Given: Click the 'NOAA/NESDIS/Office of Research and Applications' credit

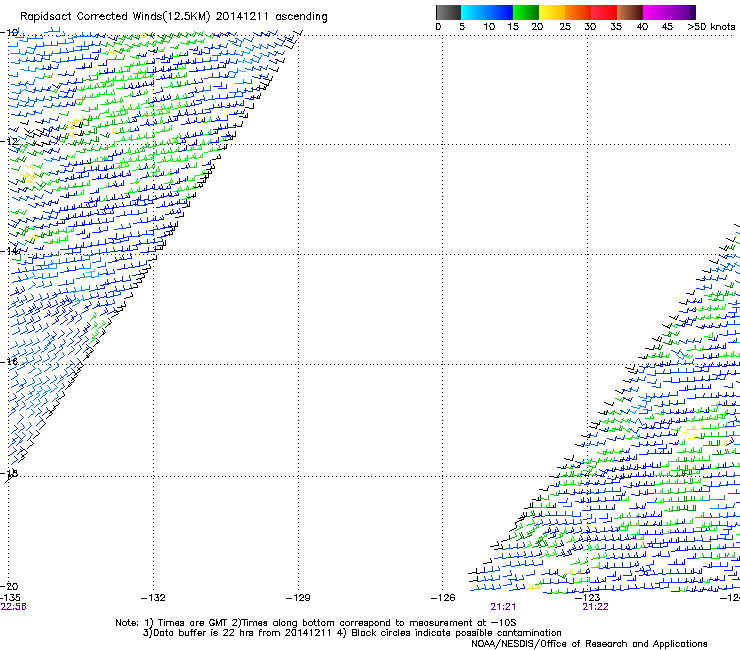Looking at the screenshot, I should [x=589, y=644].
